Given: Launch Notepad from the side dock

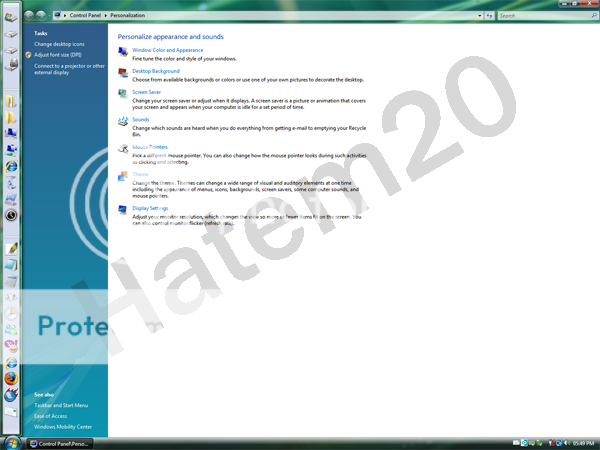Looking at the screenshot, I should point(11,265).
